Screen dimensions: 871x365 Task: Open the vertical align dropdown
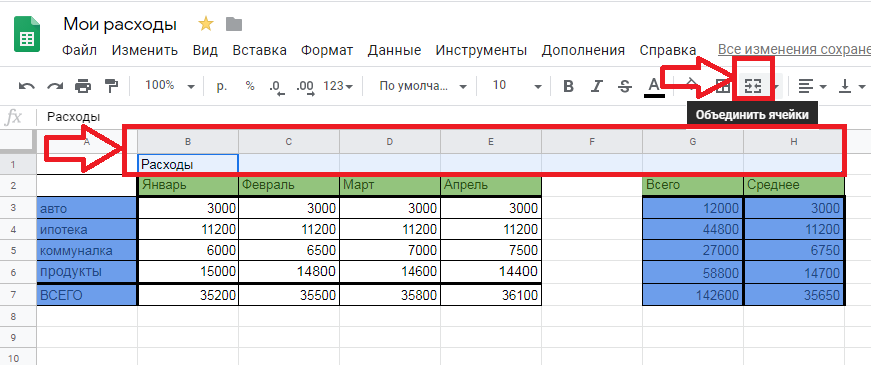(x=852, y=86)
